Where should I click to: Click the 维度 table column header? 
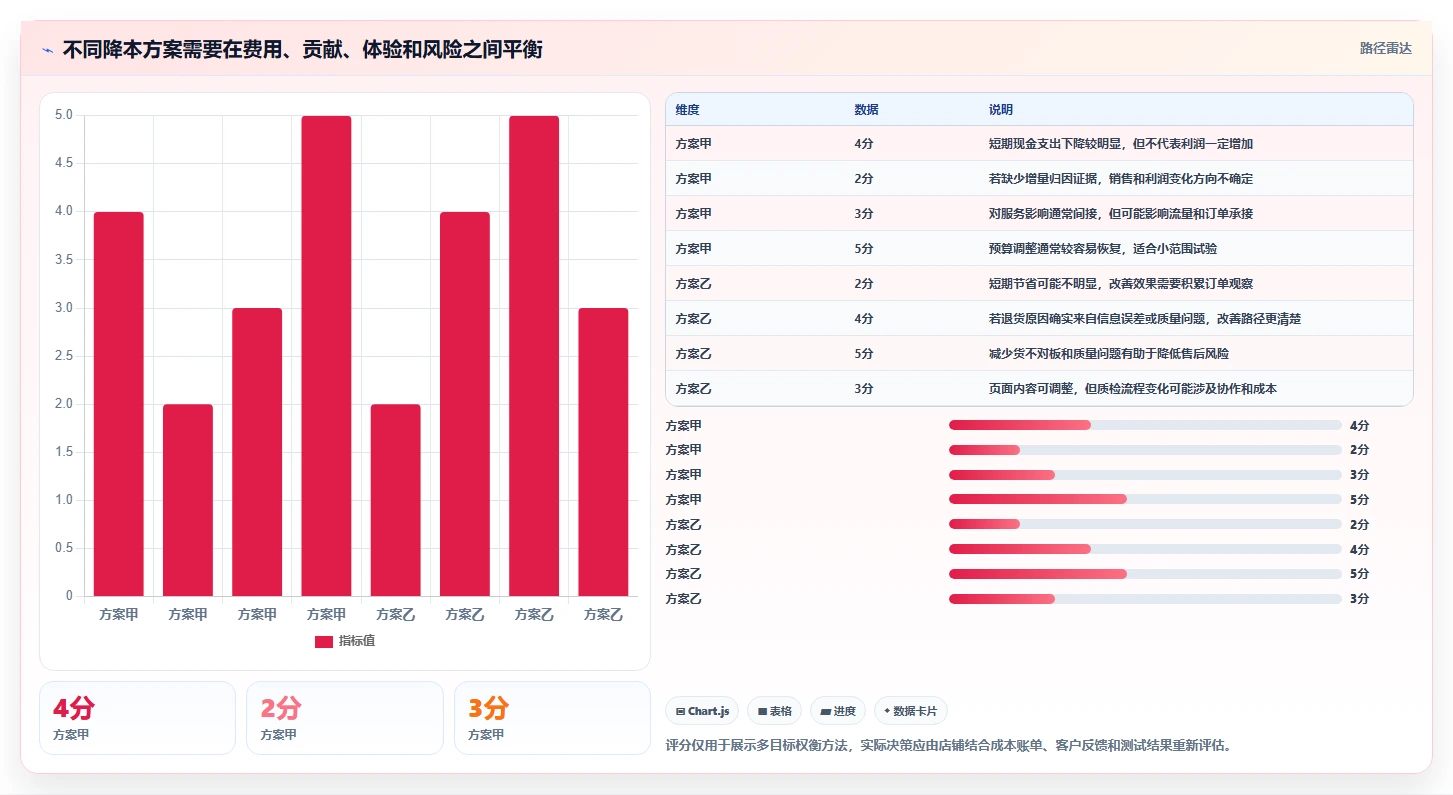coord(688,110)
